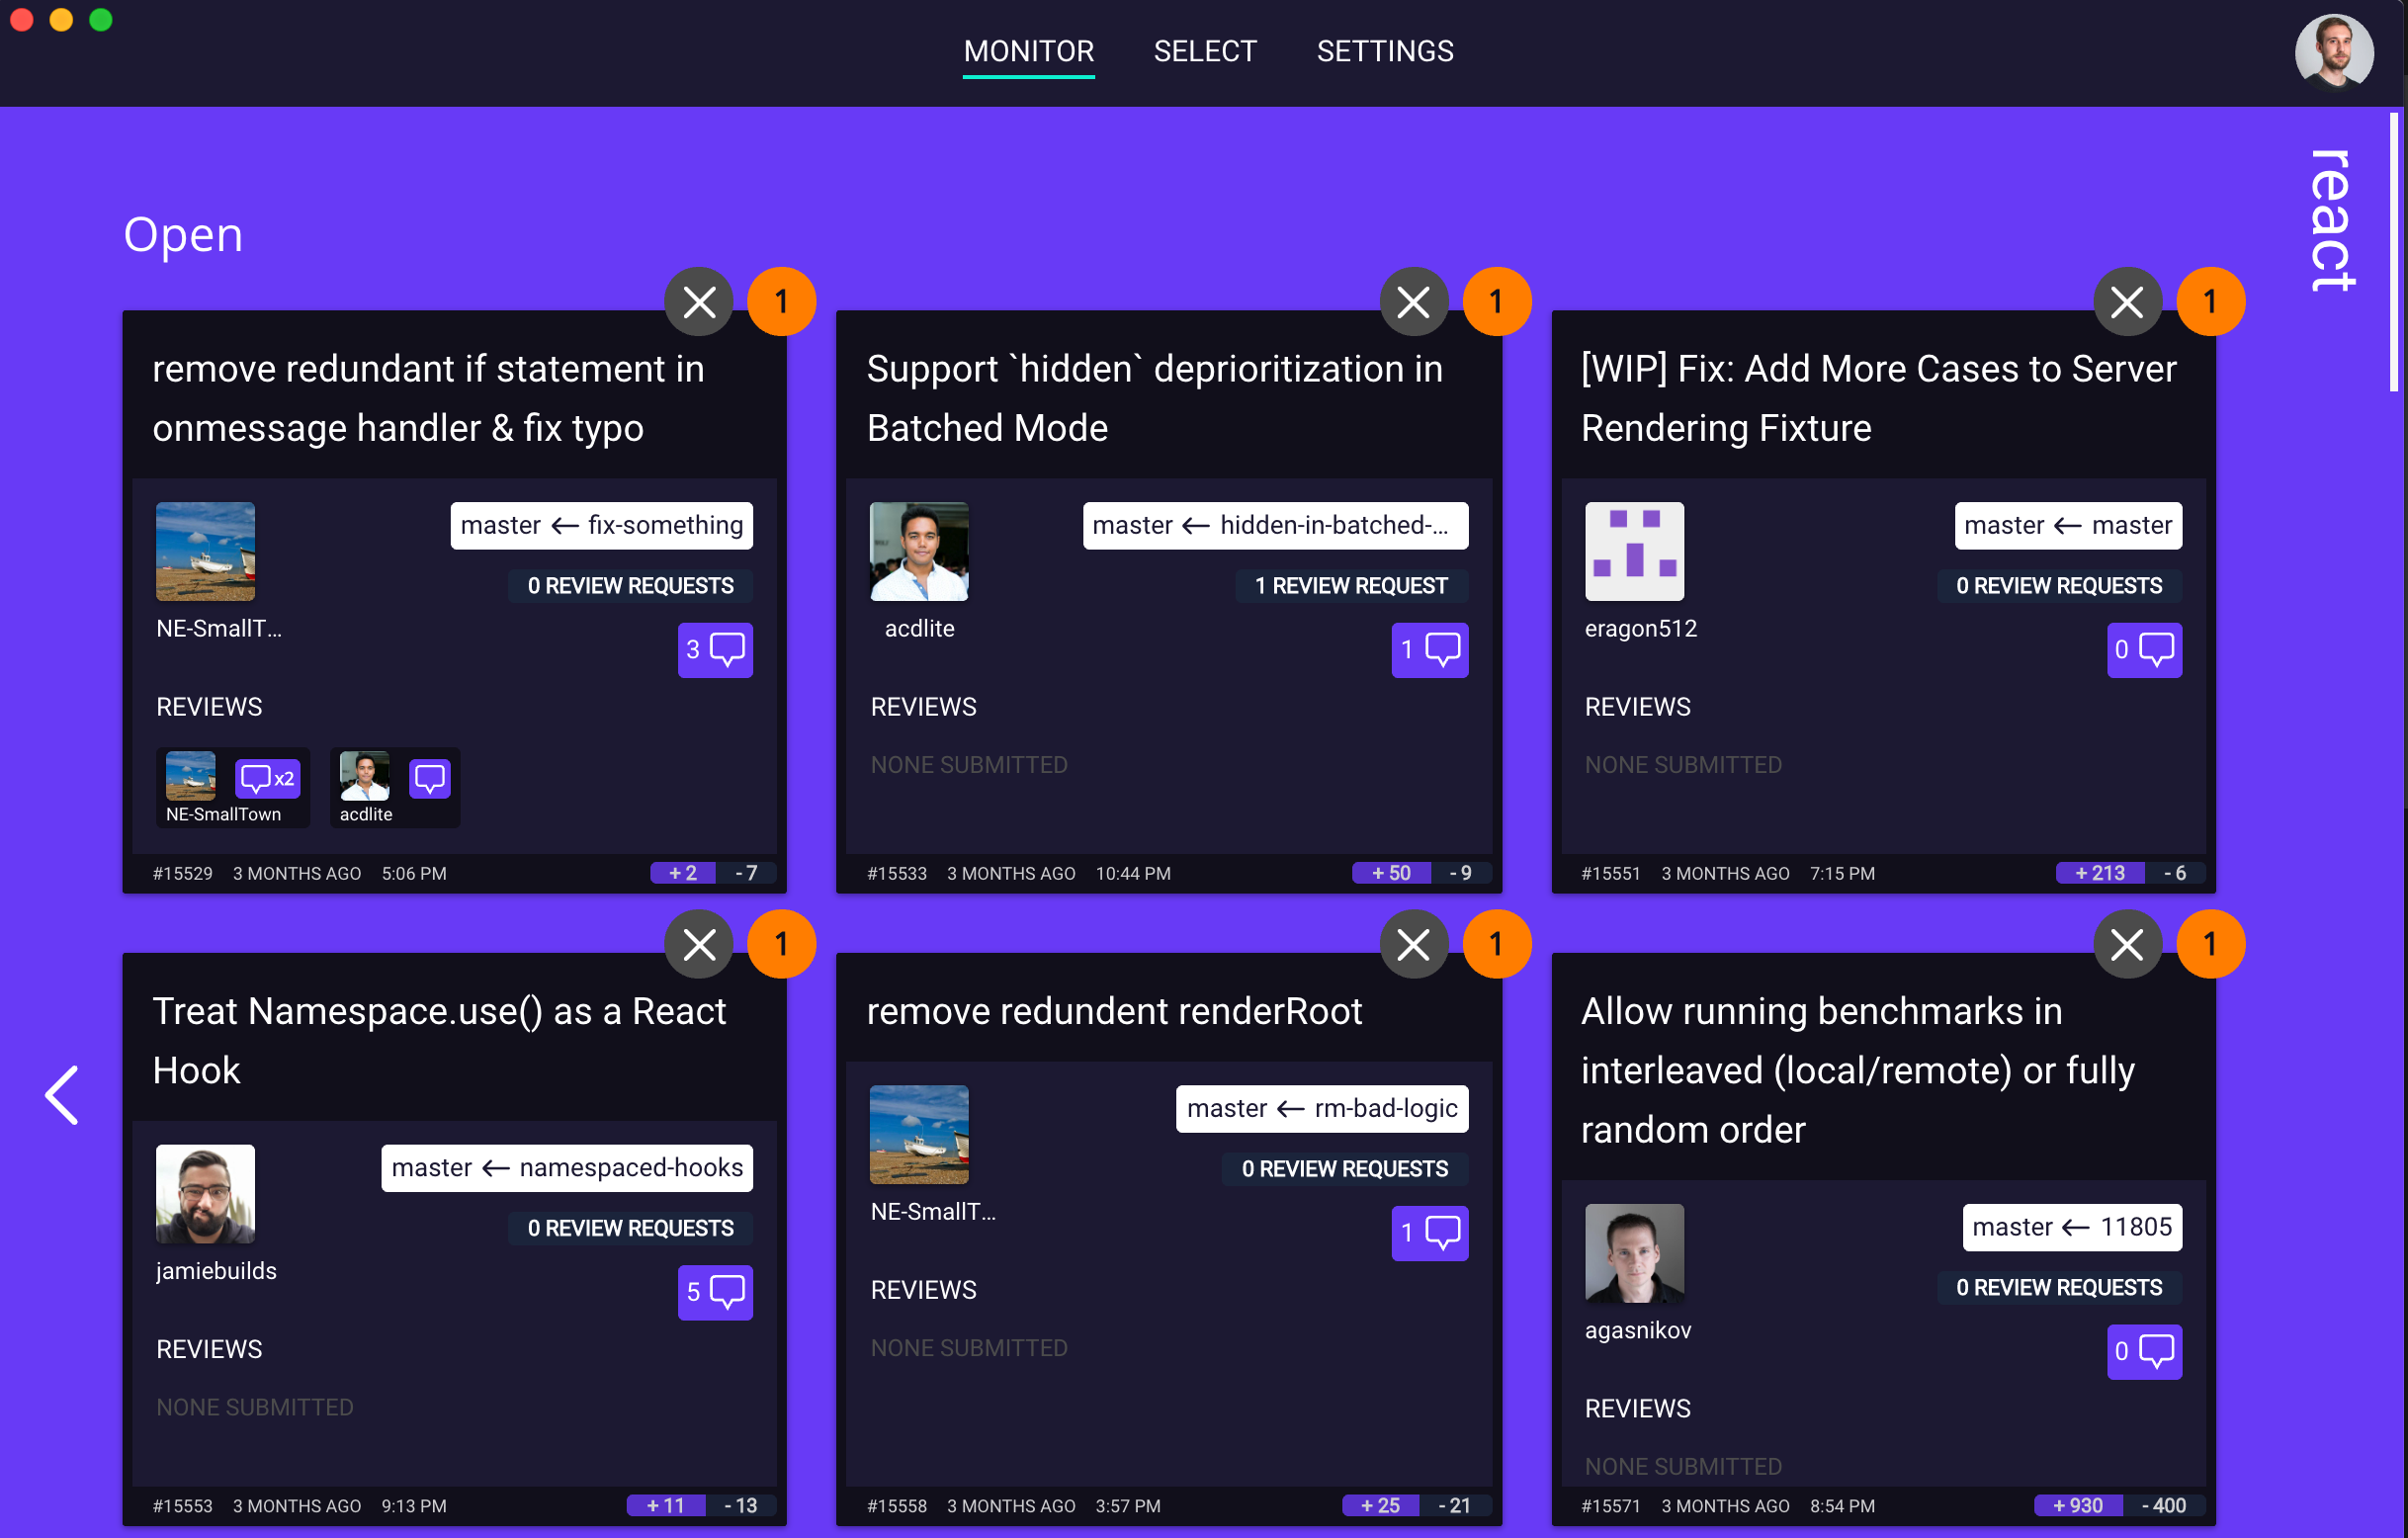Click NE-SmallTown x2 review comment icon

point(266,778)
